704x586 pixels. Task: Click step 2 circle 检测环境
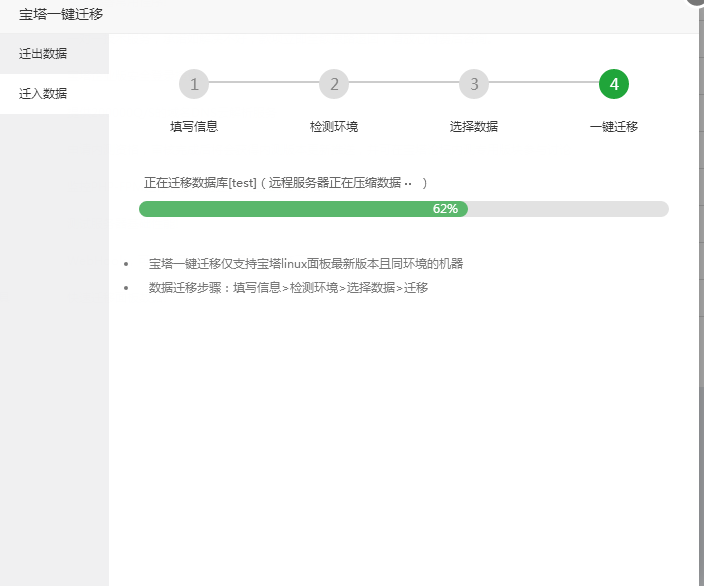click(x=334, y=84)
